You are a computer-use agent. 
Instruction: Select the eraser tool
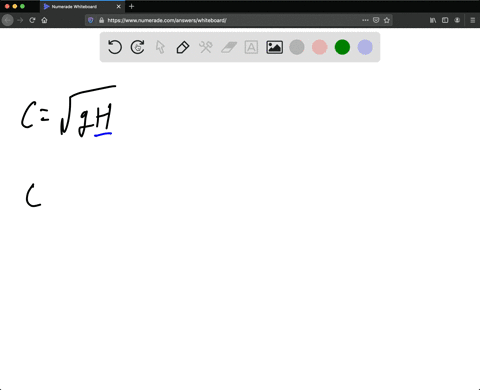(229, 47)
